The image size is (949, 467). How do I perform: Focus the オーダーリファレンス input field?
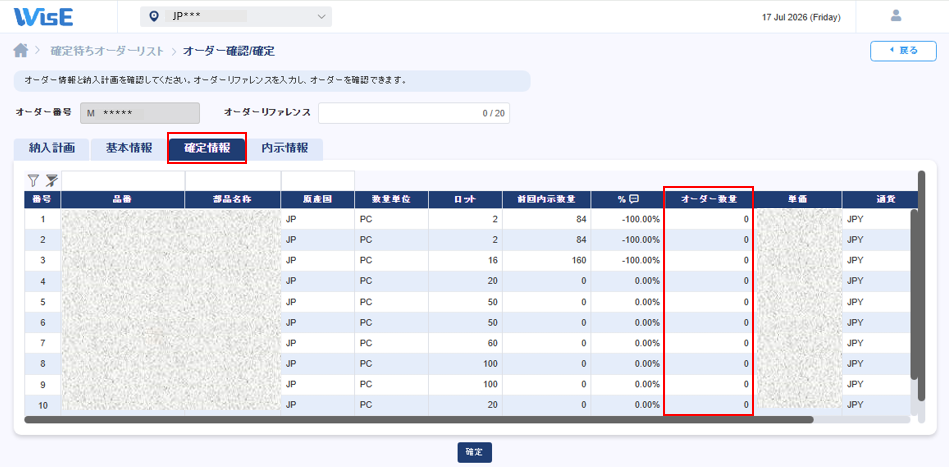pos(414,113)
